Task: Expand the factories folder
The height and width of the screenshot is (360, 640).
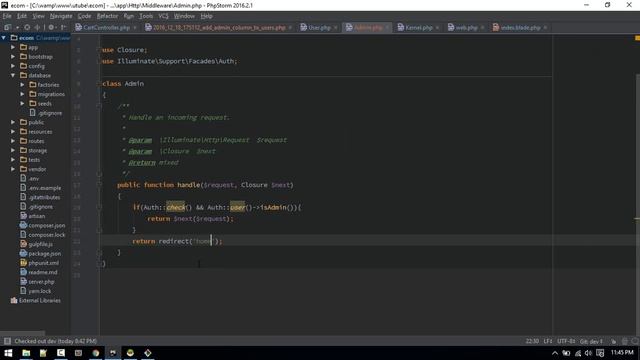Action: pyautogui.click(x=22, y=85)
